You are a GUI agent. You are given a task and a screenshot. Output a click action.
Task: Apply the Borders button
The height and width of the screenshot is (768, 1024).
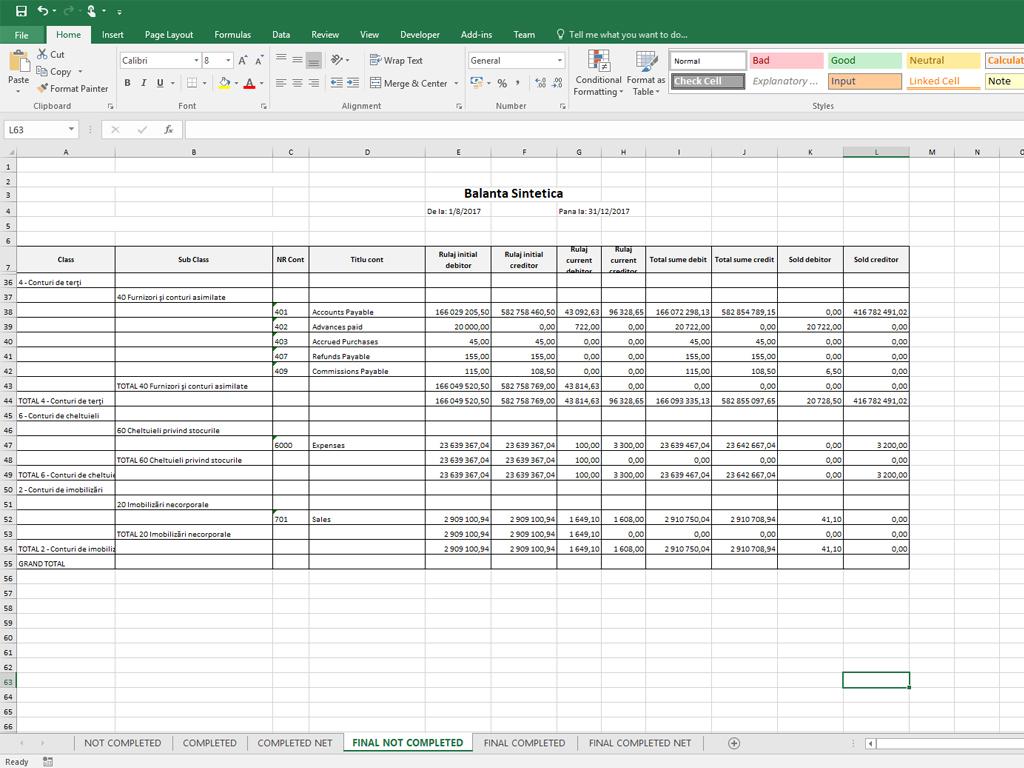click(192, 83)
